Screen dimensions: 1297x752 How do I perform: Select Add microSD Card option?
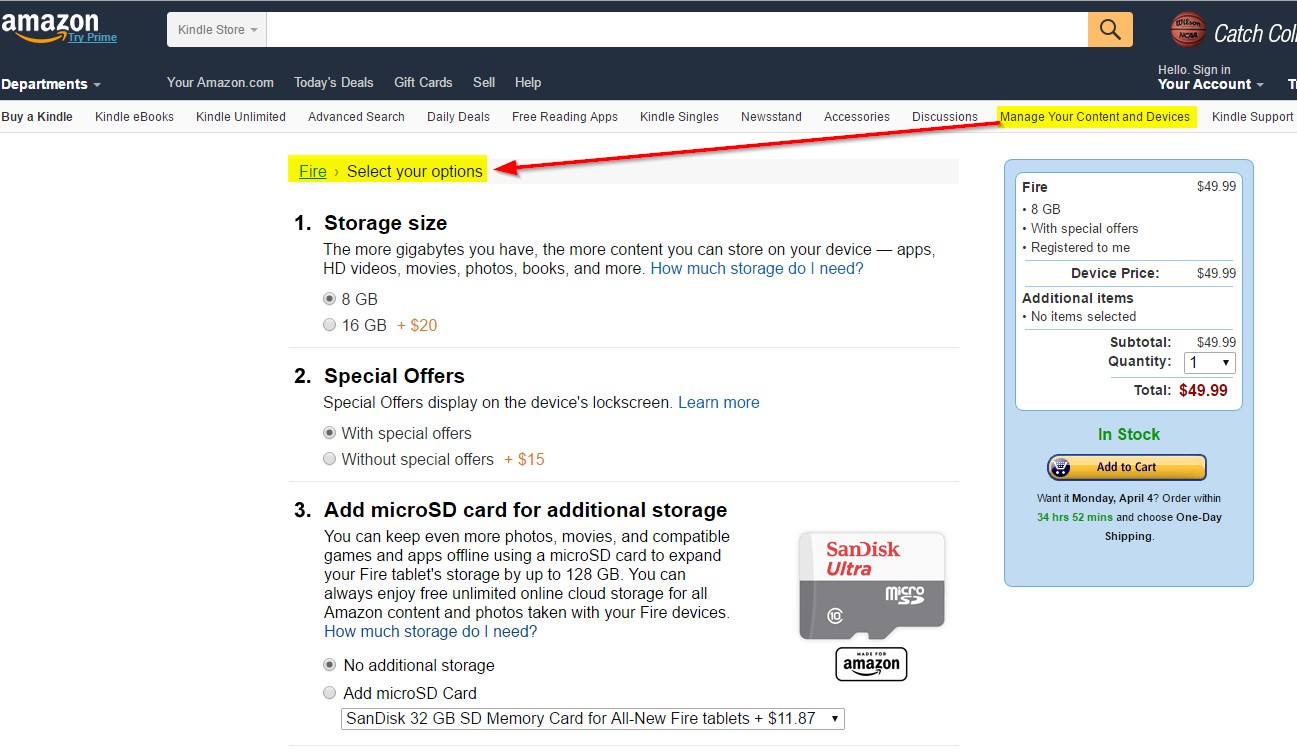click(x=330, y=693)
